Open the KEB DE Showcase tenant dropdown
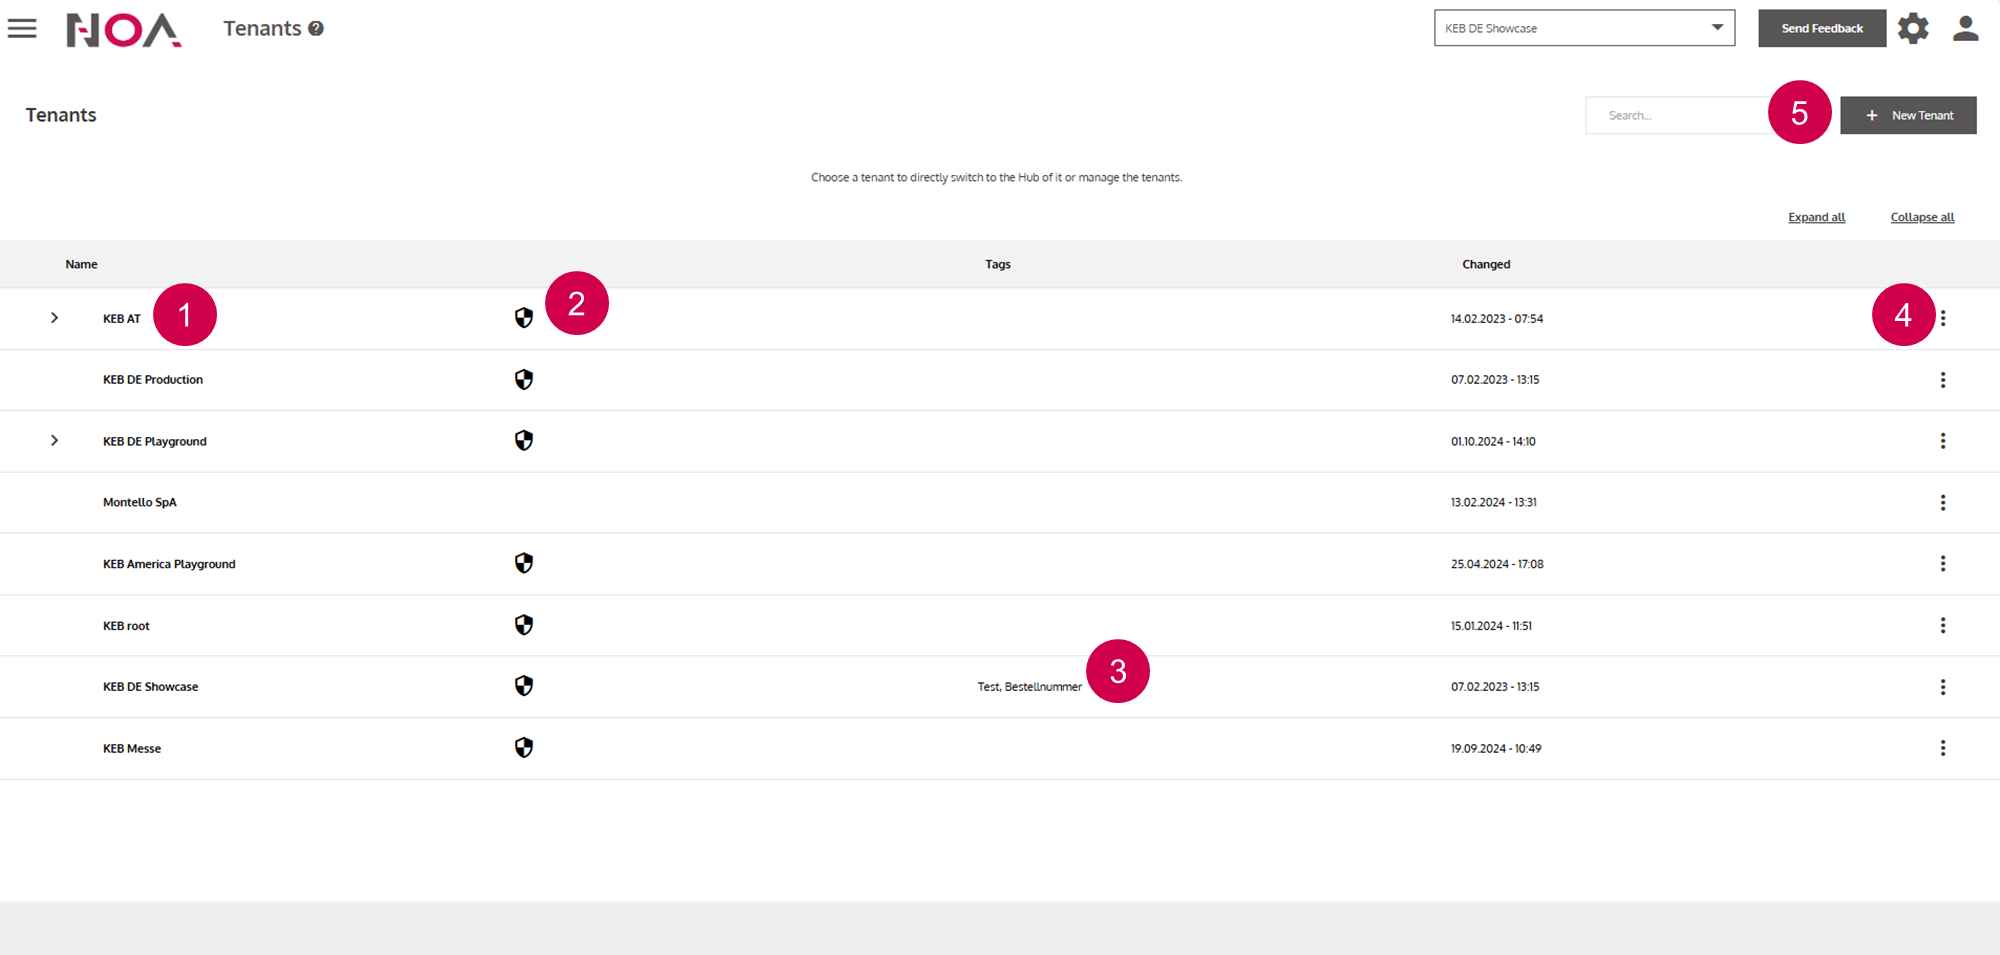2000x955 pixels. 1583,28
